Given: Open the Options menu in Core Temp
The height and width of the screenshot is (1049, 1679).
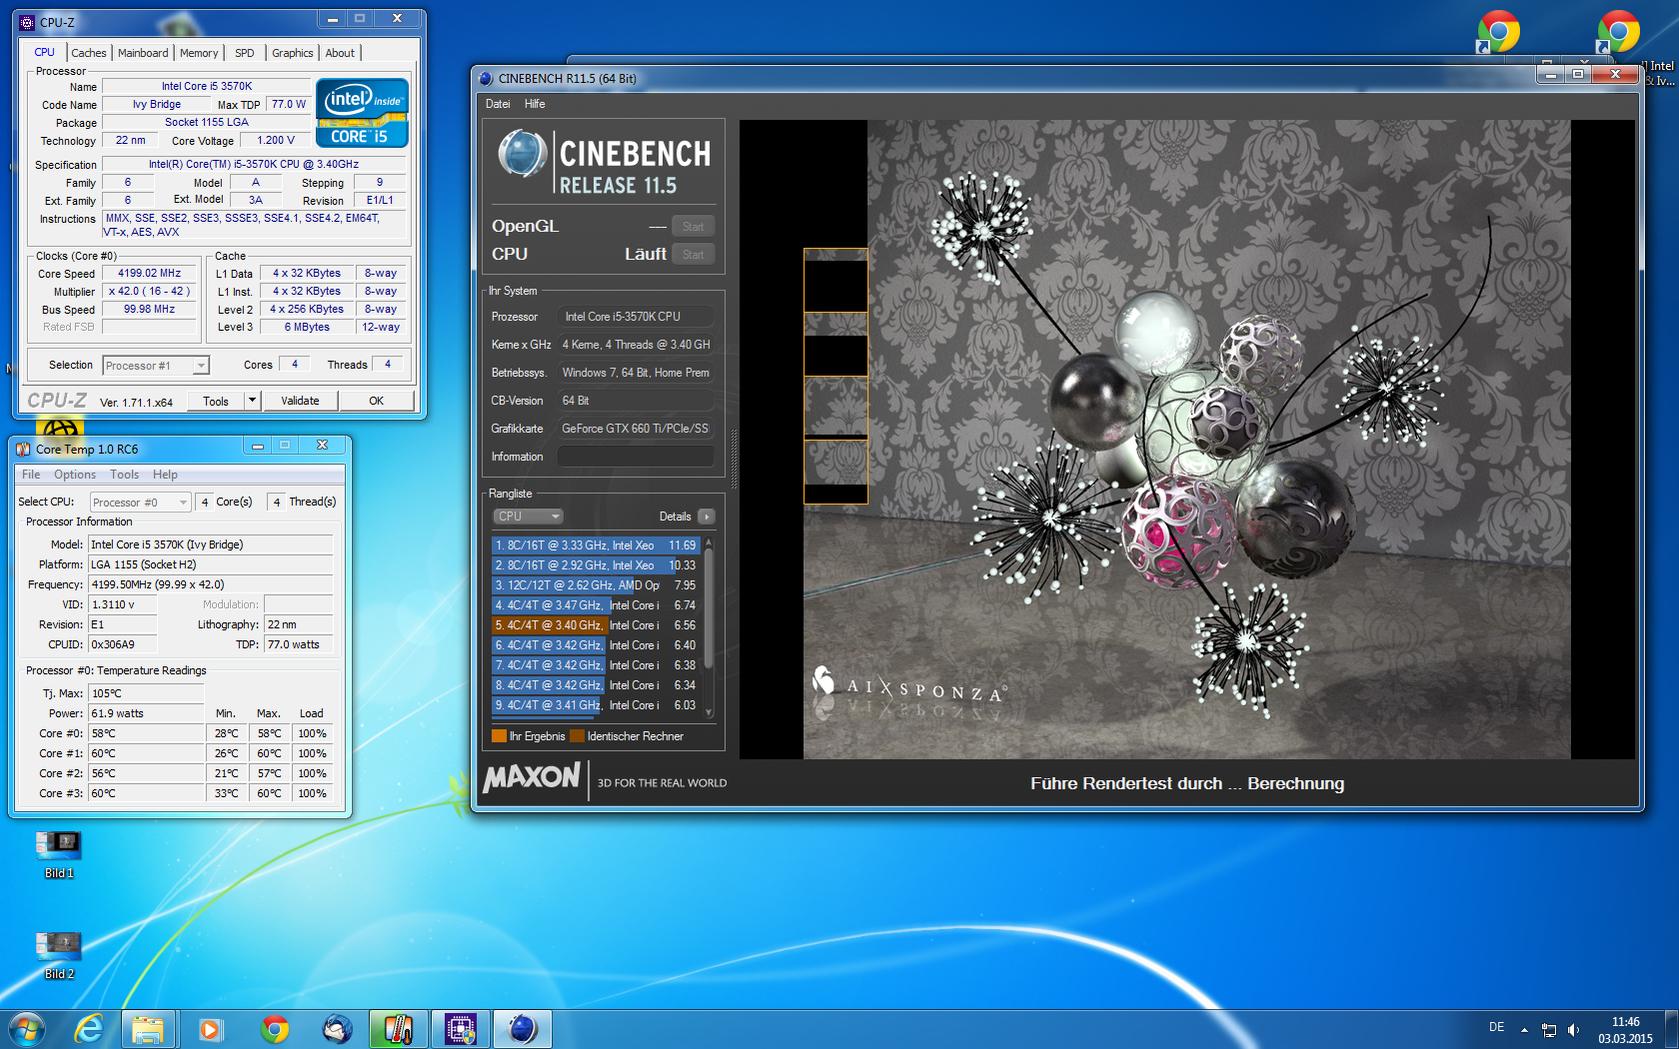Looking at the screenshot, I should tap(75, 474).
